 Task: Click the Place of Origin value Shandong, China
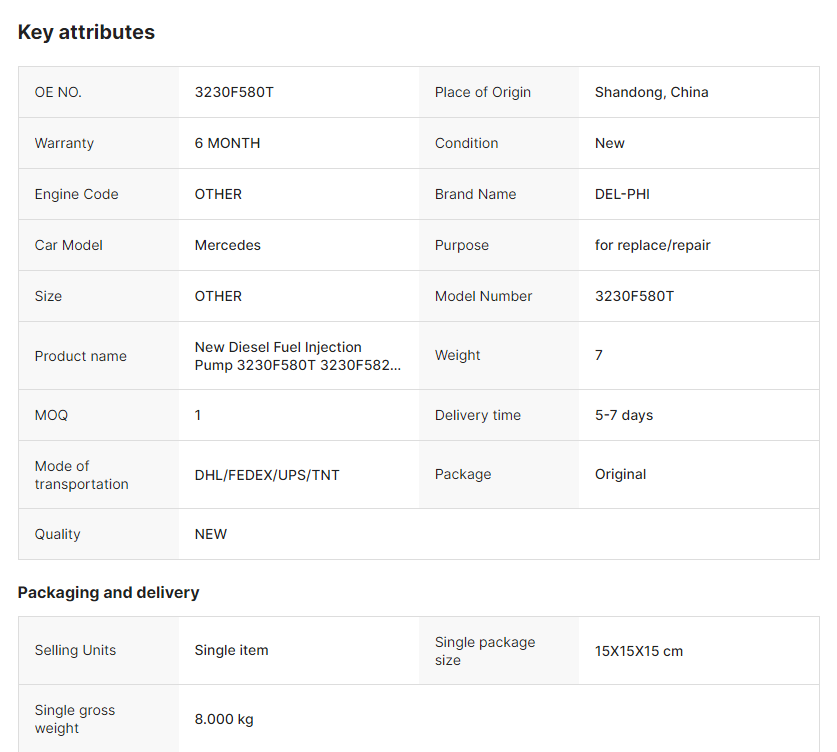pos(651,92)
